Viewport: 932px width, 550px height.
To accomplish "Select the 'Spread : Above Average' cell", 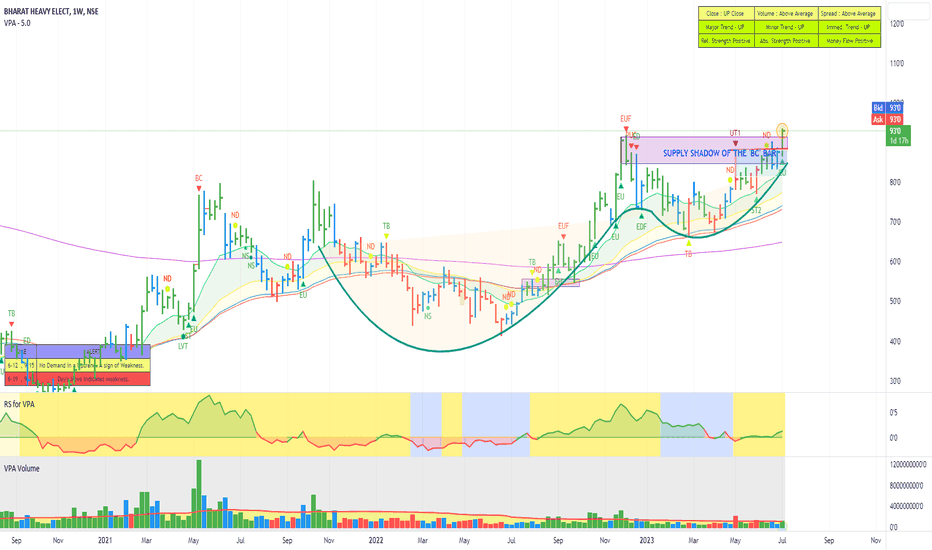I will coord(849,13).
